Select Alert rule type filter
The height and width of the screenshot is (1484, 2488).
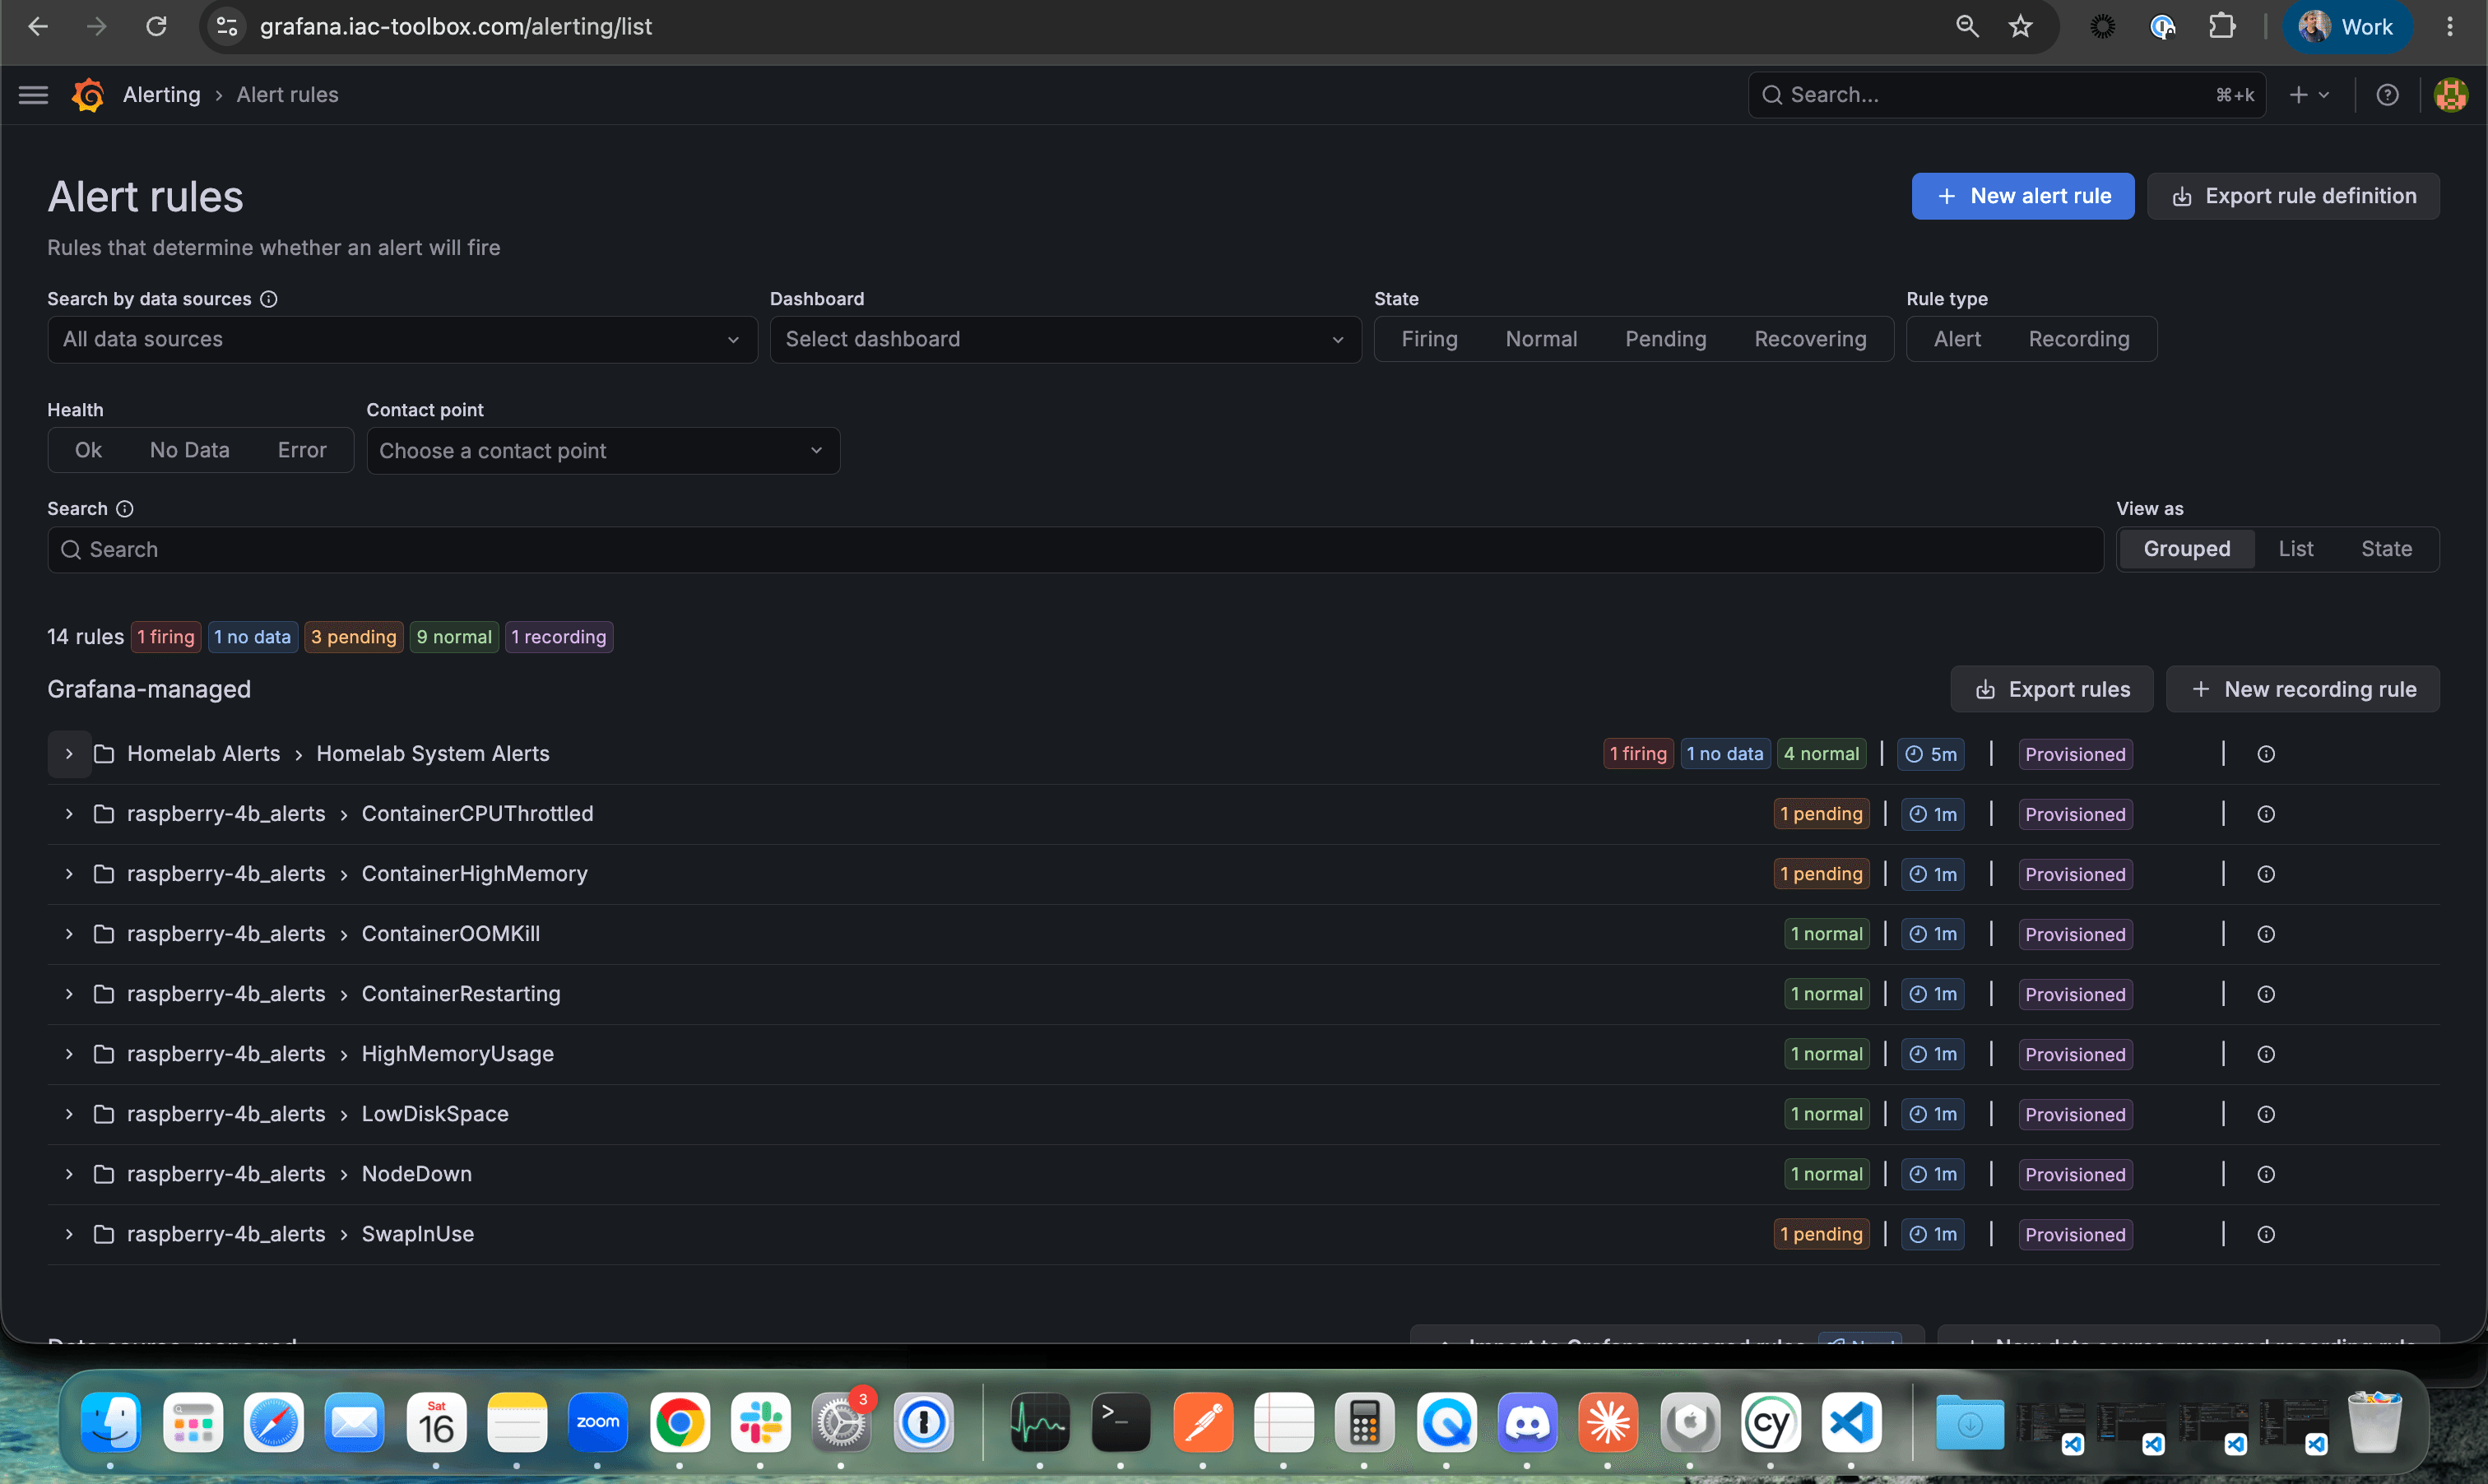pos(1957,339)
